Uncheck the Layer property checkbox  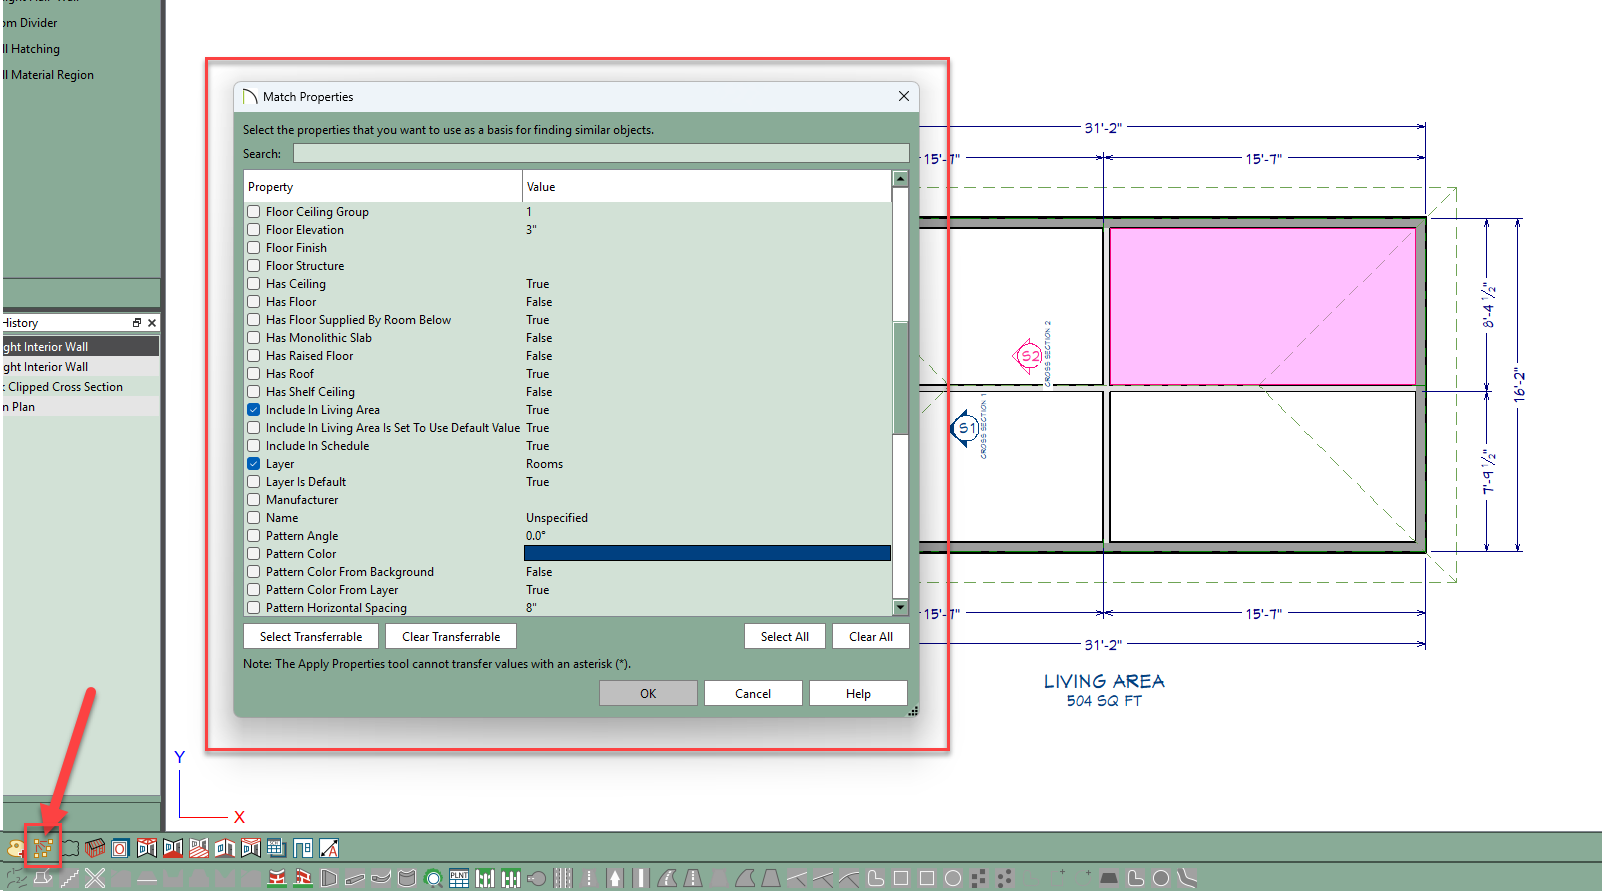tap(254, 464)
